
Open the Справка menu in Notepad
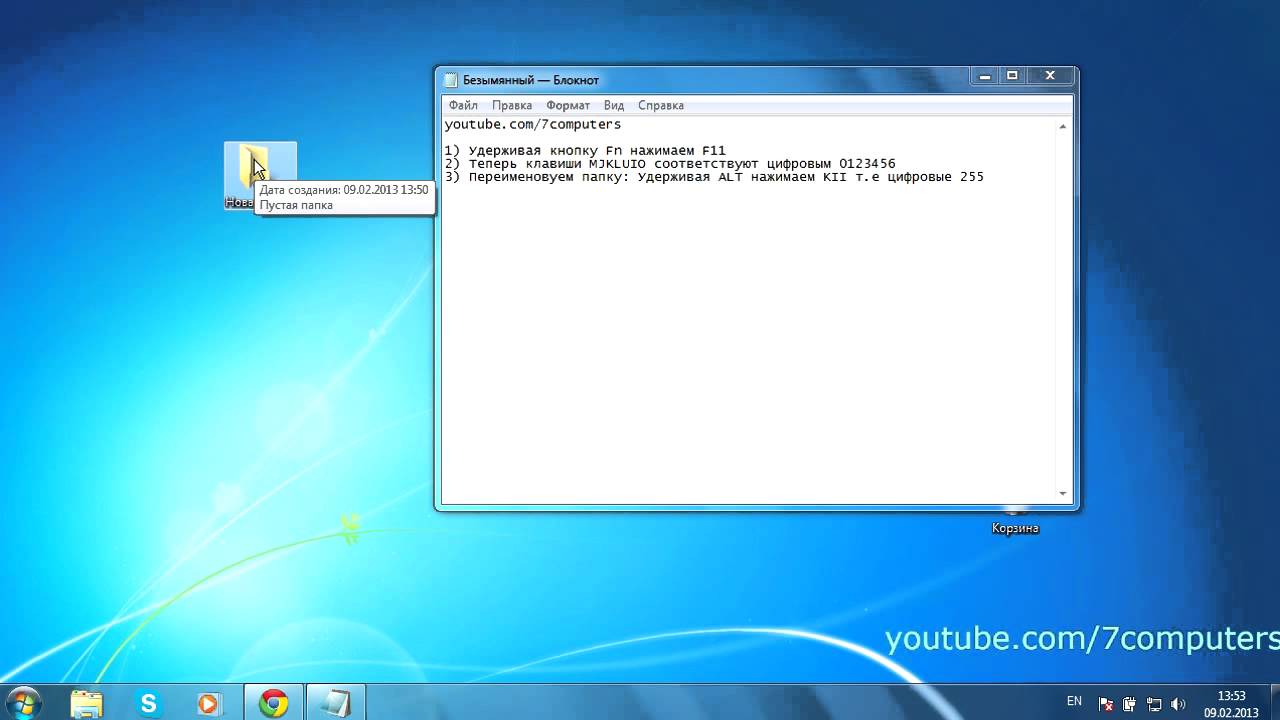(x=661, y=105)
